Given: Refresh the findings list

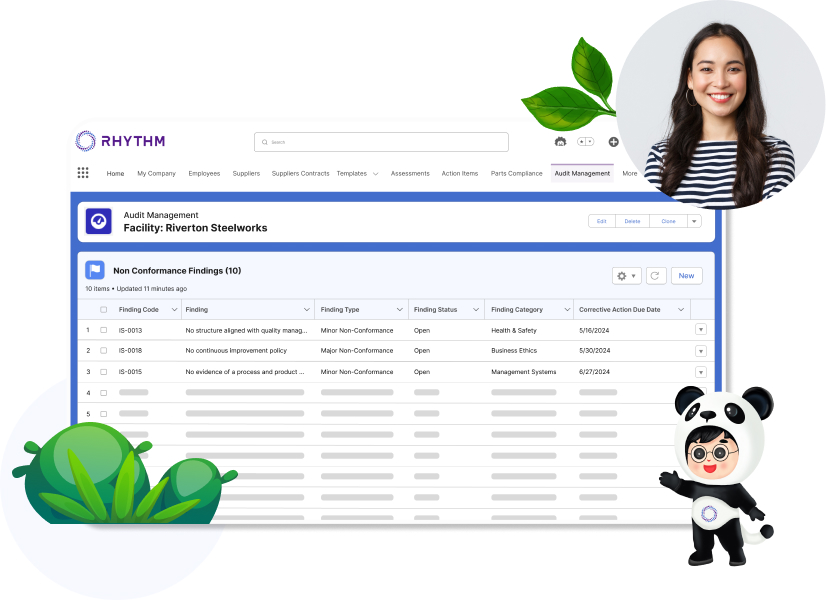Looking at the screenshot, I should [x=656, y=276].
